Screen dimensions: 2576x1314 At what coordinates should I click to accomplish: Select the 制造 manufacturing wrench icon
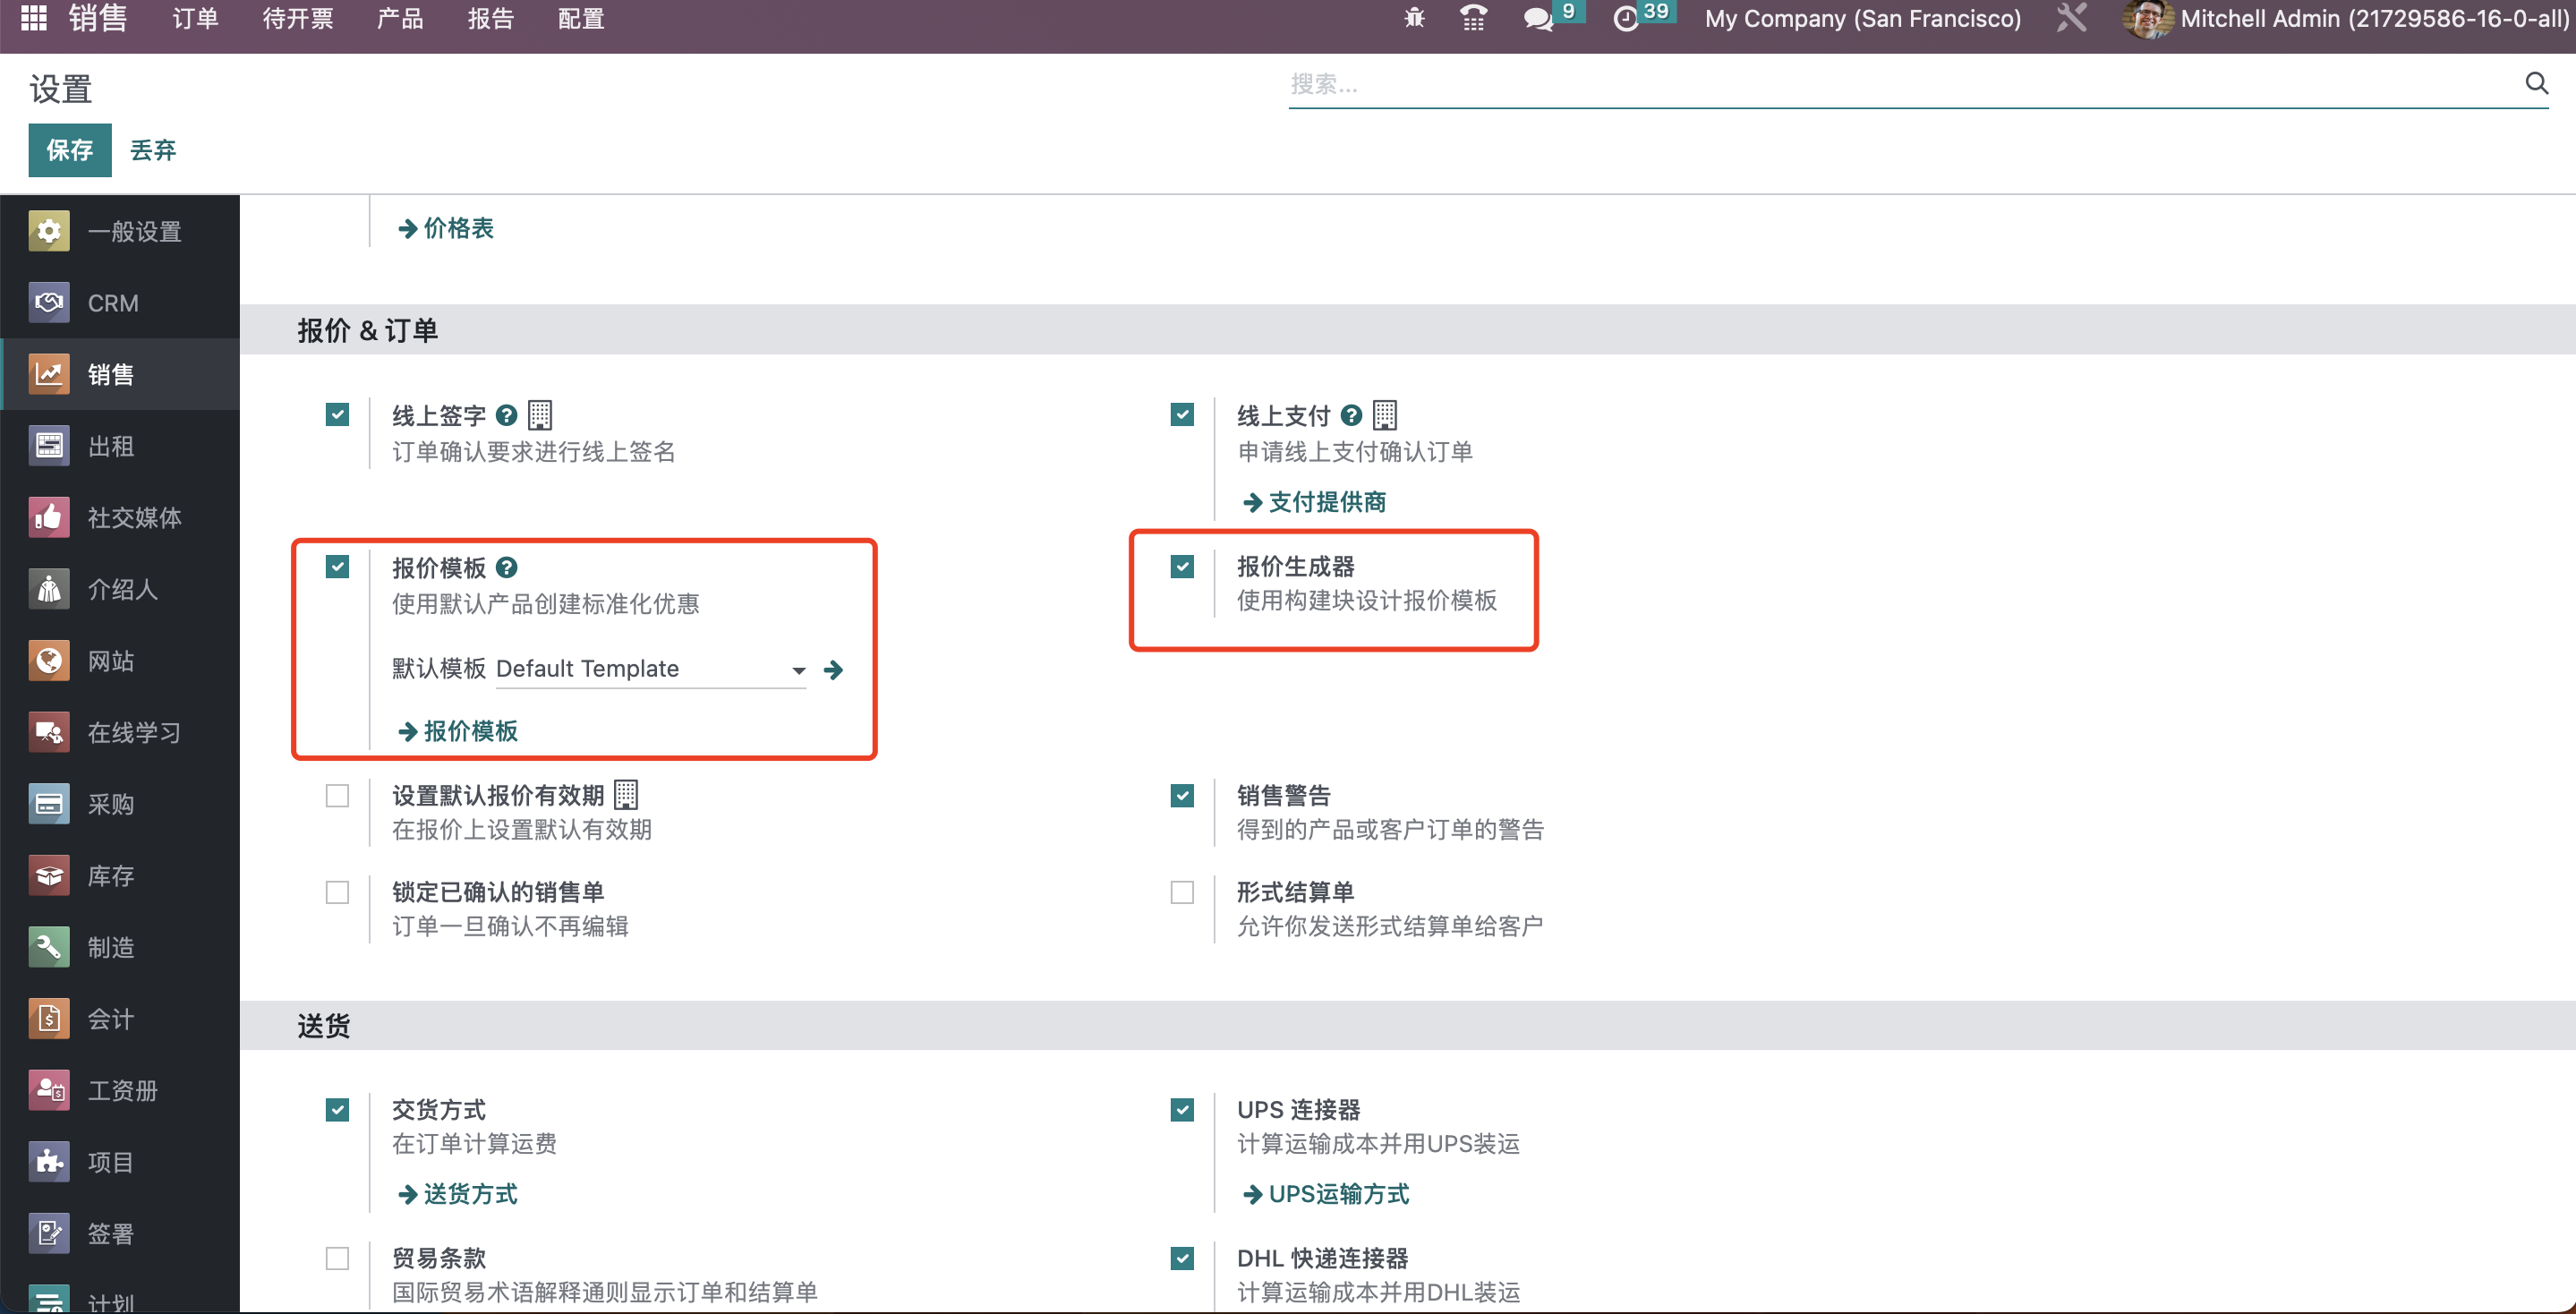[49, 947]
